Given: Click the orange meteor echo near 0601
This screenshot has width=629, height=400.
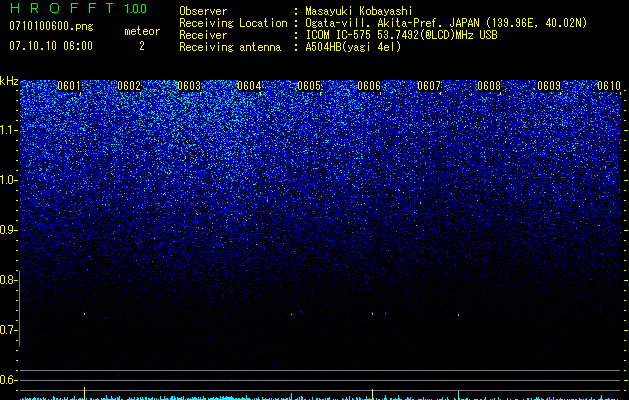Looking at the screenshot, I should pyautogui.click(x=84, y=314).
